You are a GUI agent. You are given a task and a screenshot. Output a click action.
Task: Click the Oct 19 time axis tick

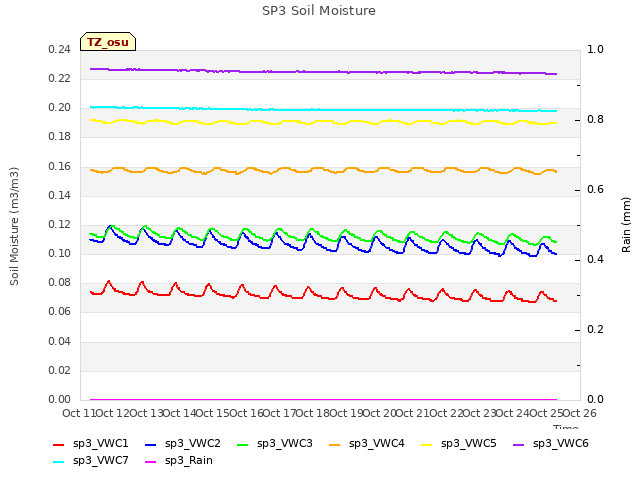[x=346, y=413]
